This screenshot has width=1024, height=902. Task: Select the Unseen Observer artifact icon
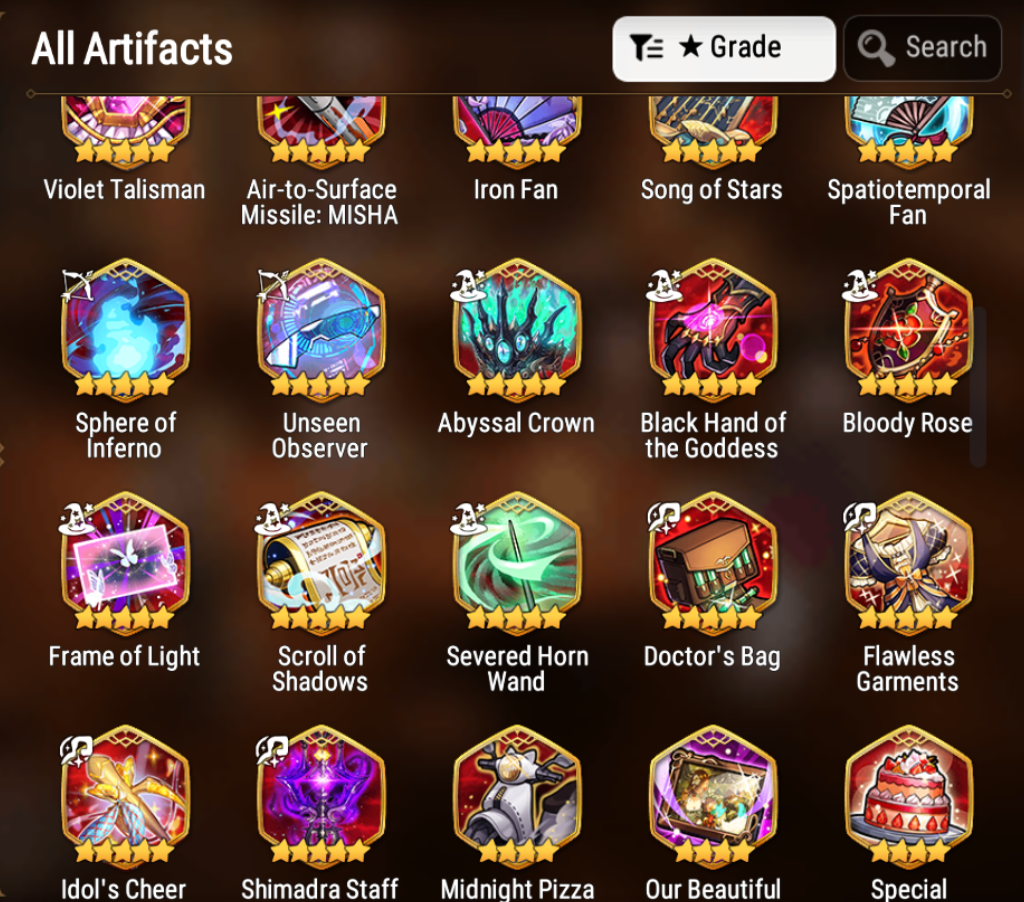coord(321,329)
